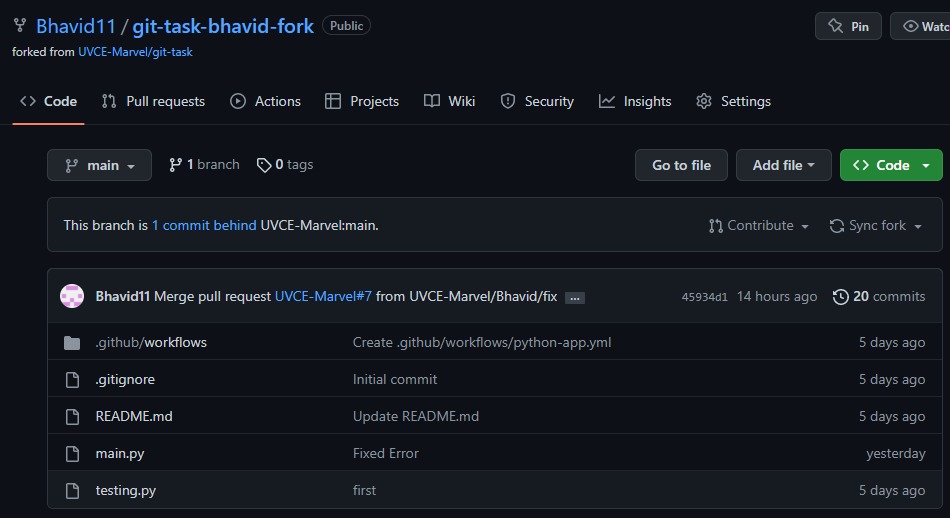Viewport: 950px width, 518px height.
Task: Open the Fixed Error commit message
Action: click(x=385, y=453)
